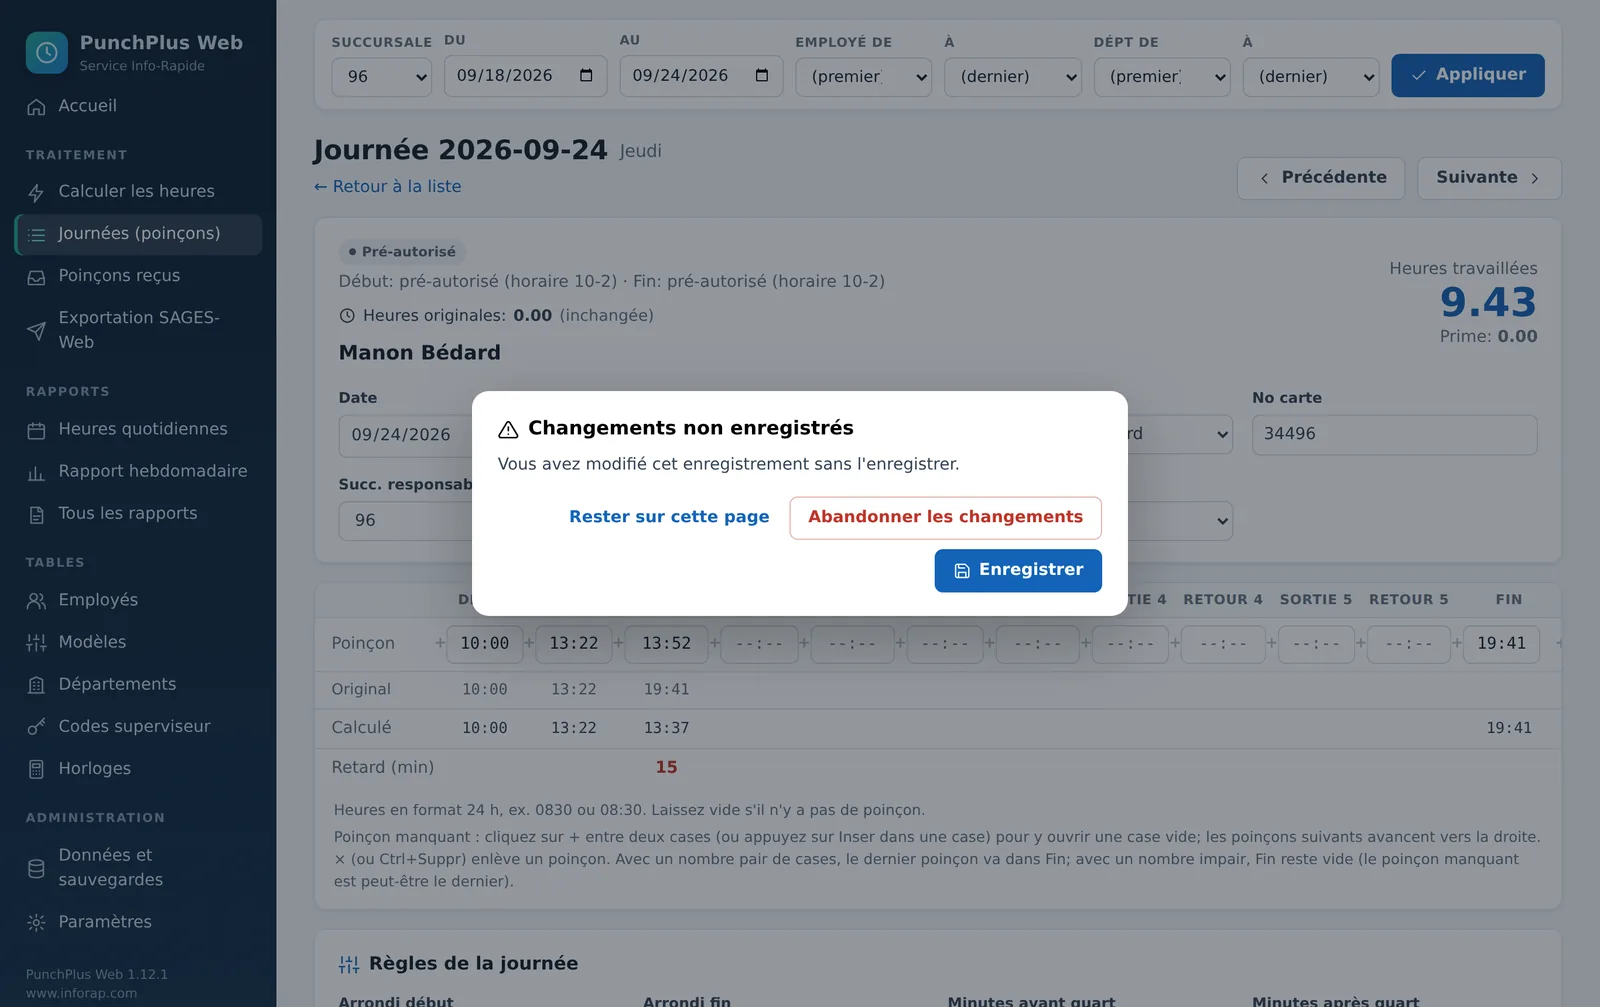Select Journées (poinçons) in the sidebar
Screen dimensions: 1600x1007
[138, 234]
